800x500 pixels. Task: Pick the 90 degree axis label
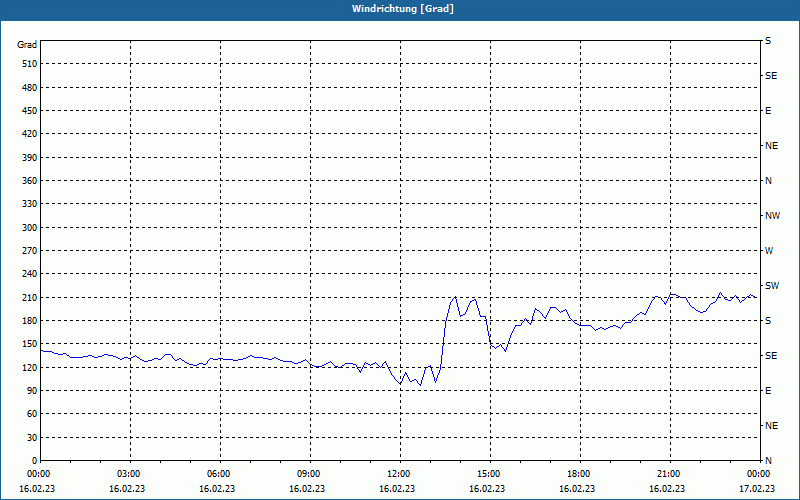pyautogui.click(x=32, y=390)
